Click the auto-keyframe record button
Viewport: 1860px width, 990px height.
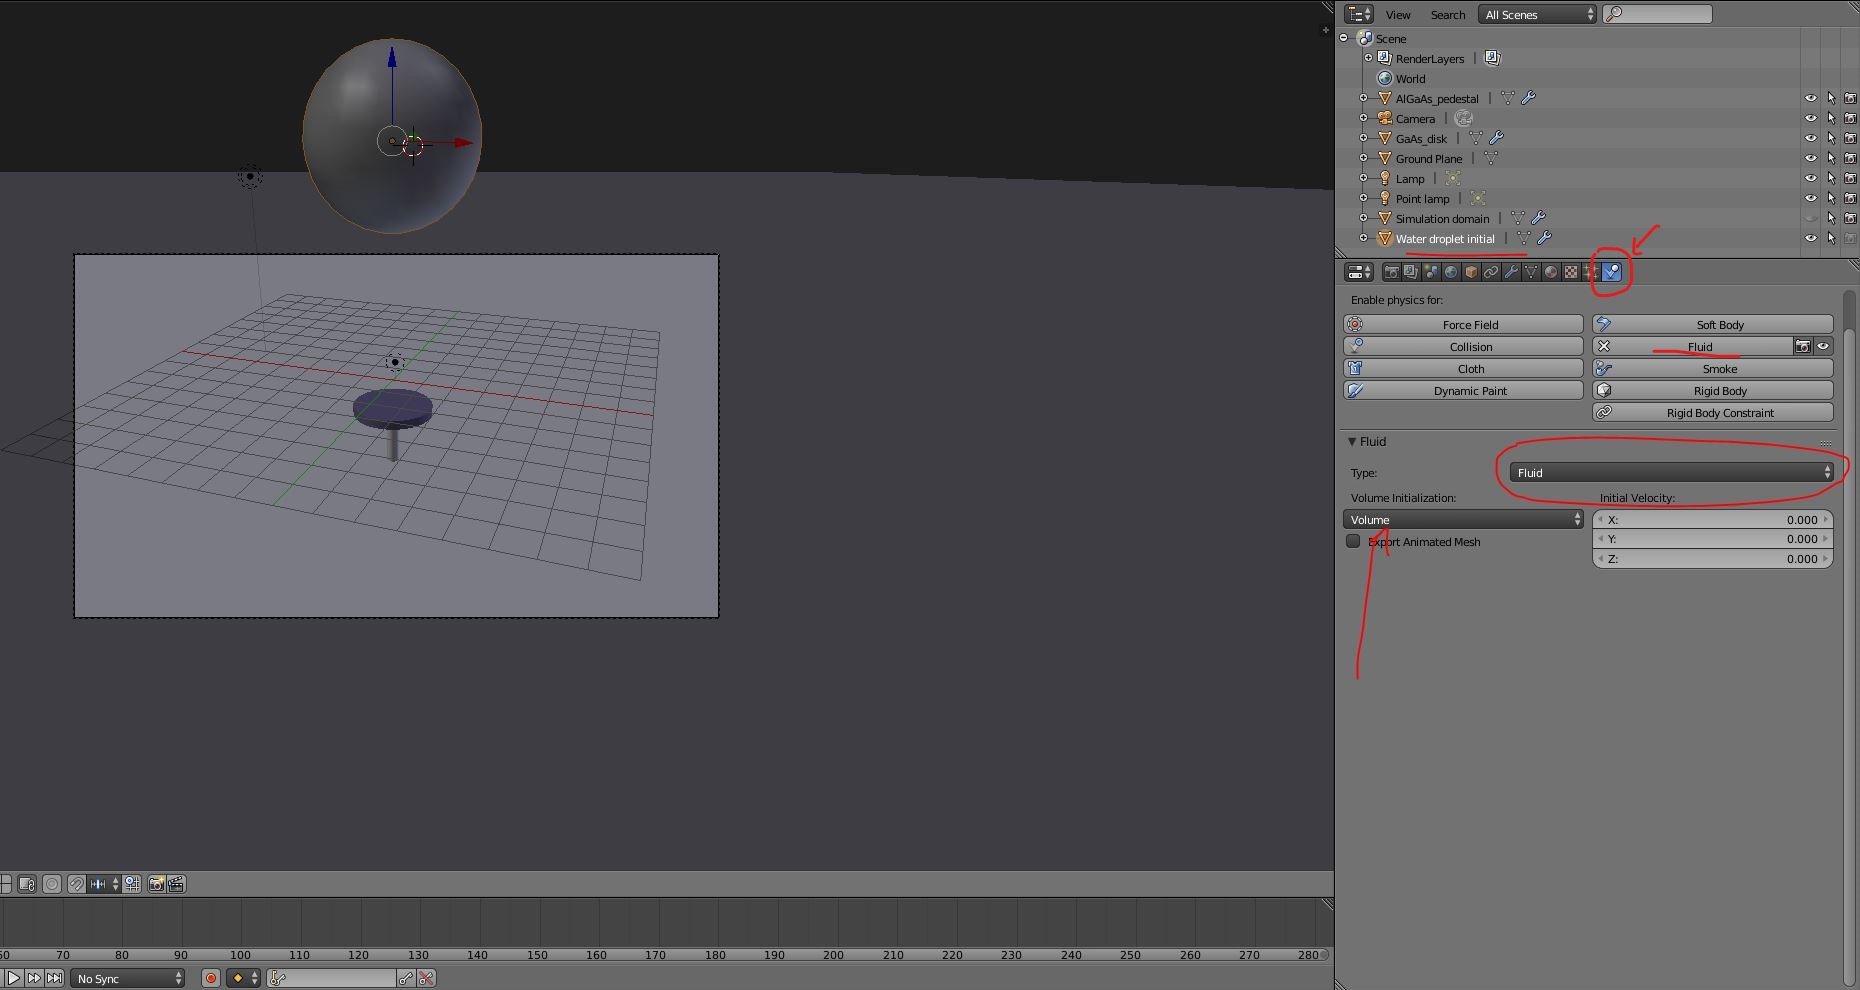pos(211,978)
